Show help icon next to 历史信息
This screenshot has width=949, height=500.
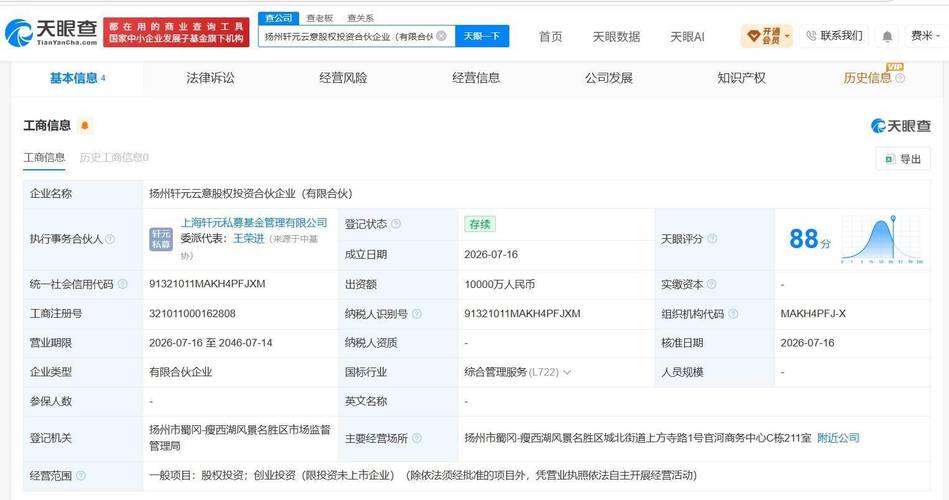[900, 78]
